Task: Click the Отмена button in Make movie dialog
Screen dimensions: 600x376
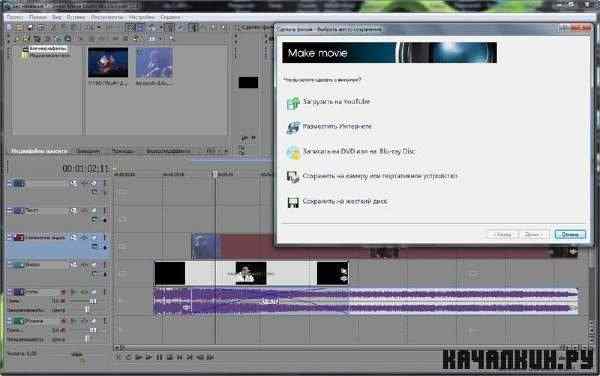Action: click(x=570, y=234)
